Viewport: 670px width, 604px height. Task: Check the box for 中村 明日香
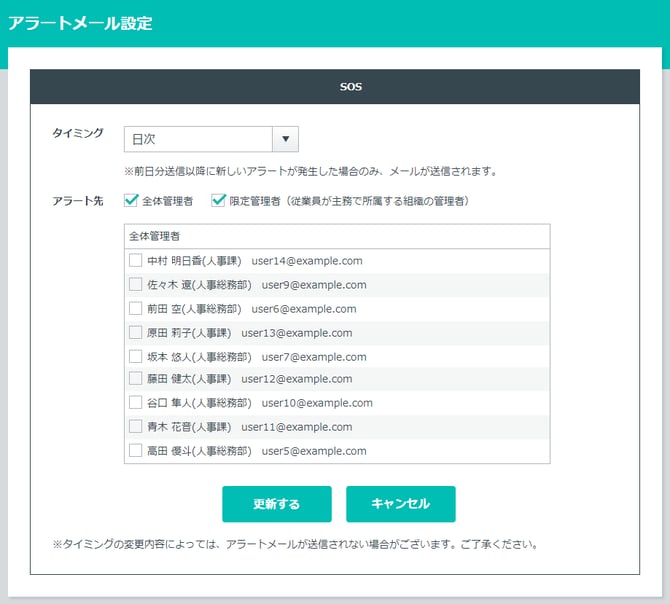point(136,261)
